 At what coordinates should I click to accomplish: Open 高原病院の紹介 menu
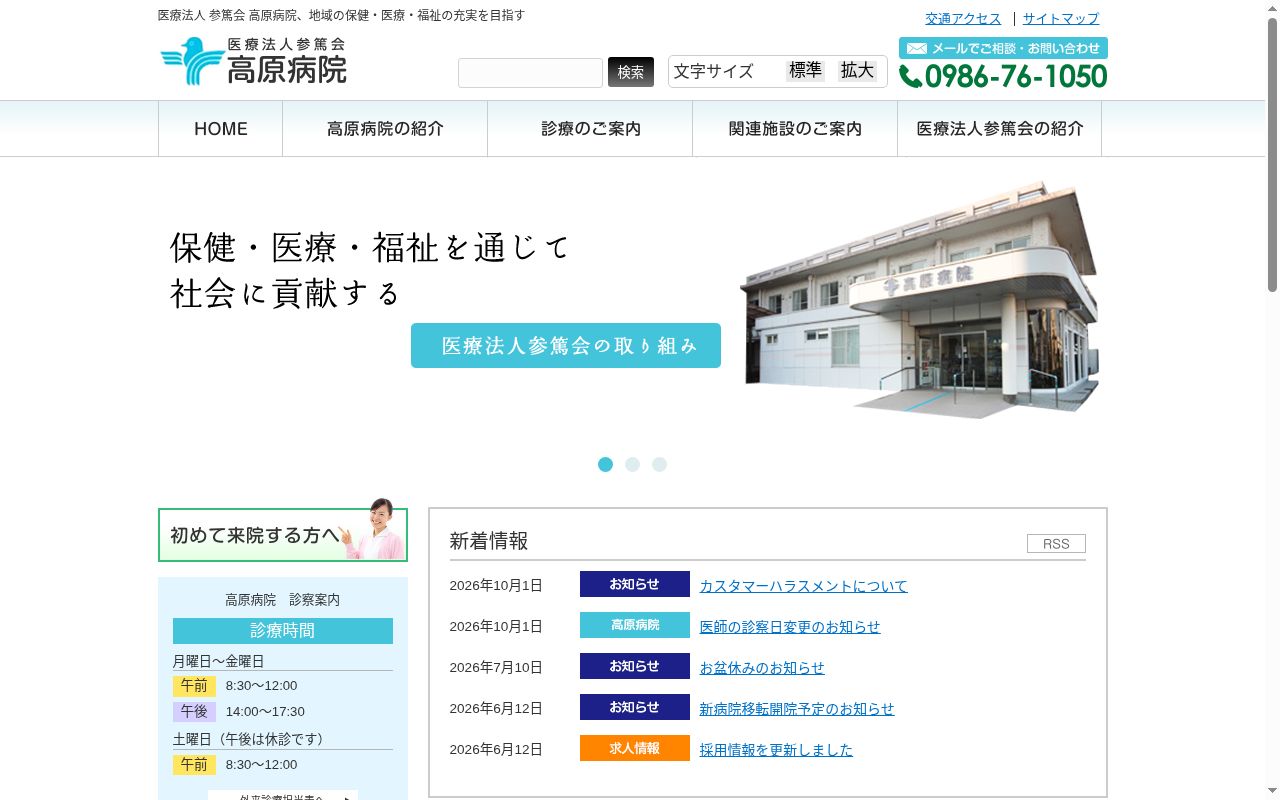pos(385,129)
